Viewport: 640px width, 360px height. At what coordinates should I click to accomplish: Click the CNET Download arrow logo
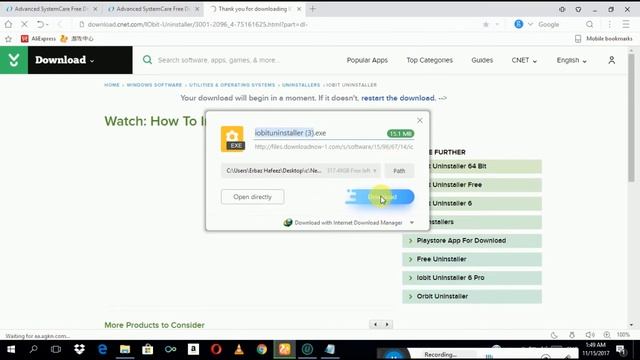click(14, 60)
